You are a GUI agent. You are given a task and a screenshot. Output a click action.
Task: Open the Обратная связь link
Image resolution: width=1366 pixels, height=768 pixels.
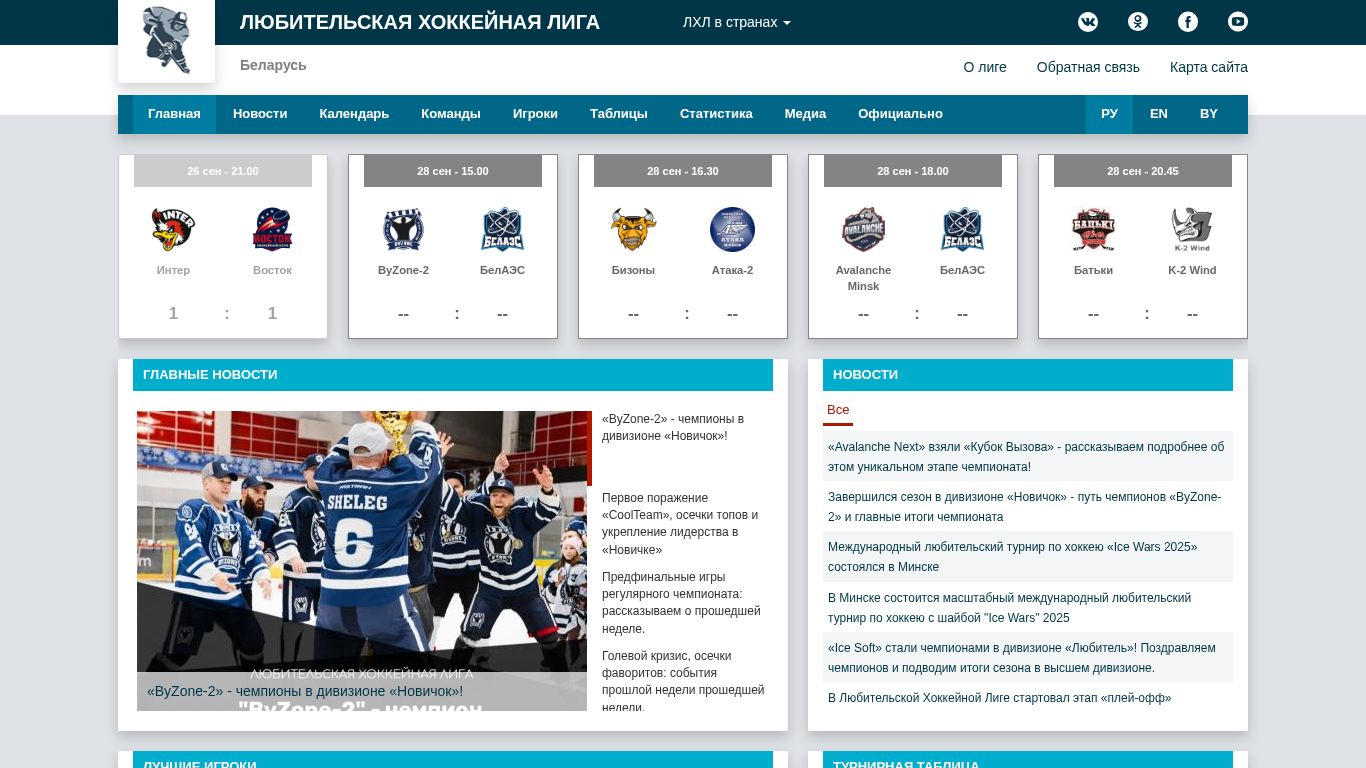coord(1088,67)
